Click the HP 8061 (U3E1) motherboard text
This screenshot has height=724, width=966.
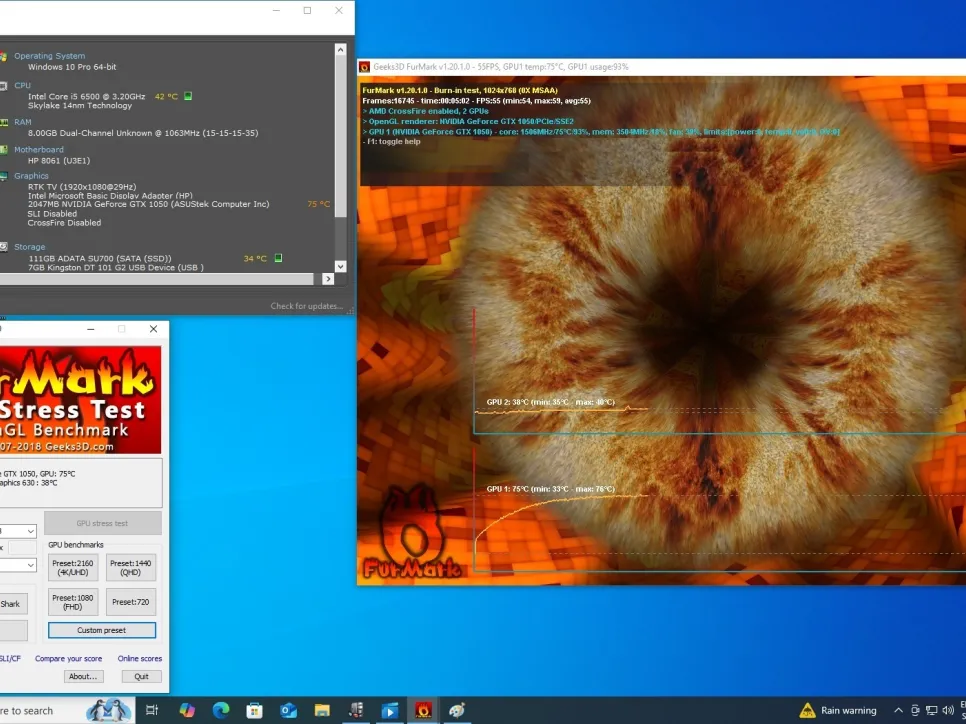pos(59,160)
